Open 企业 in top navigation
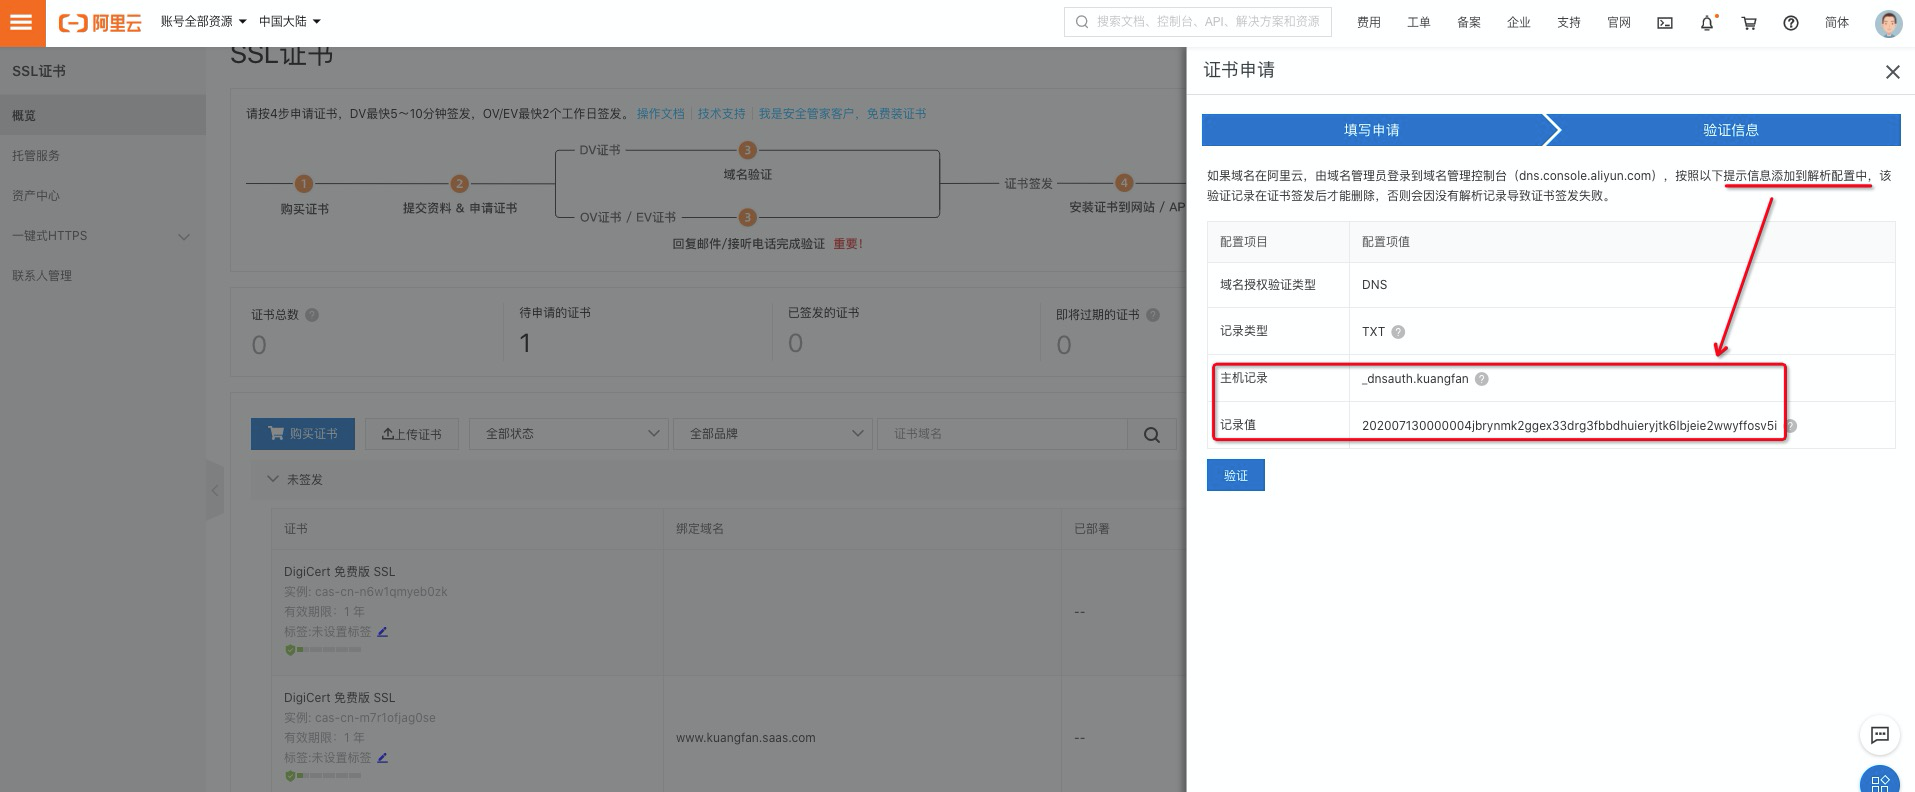 click(1518, 23)
